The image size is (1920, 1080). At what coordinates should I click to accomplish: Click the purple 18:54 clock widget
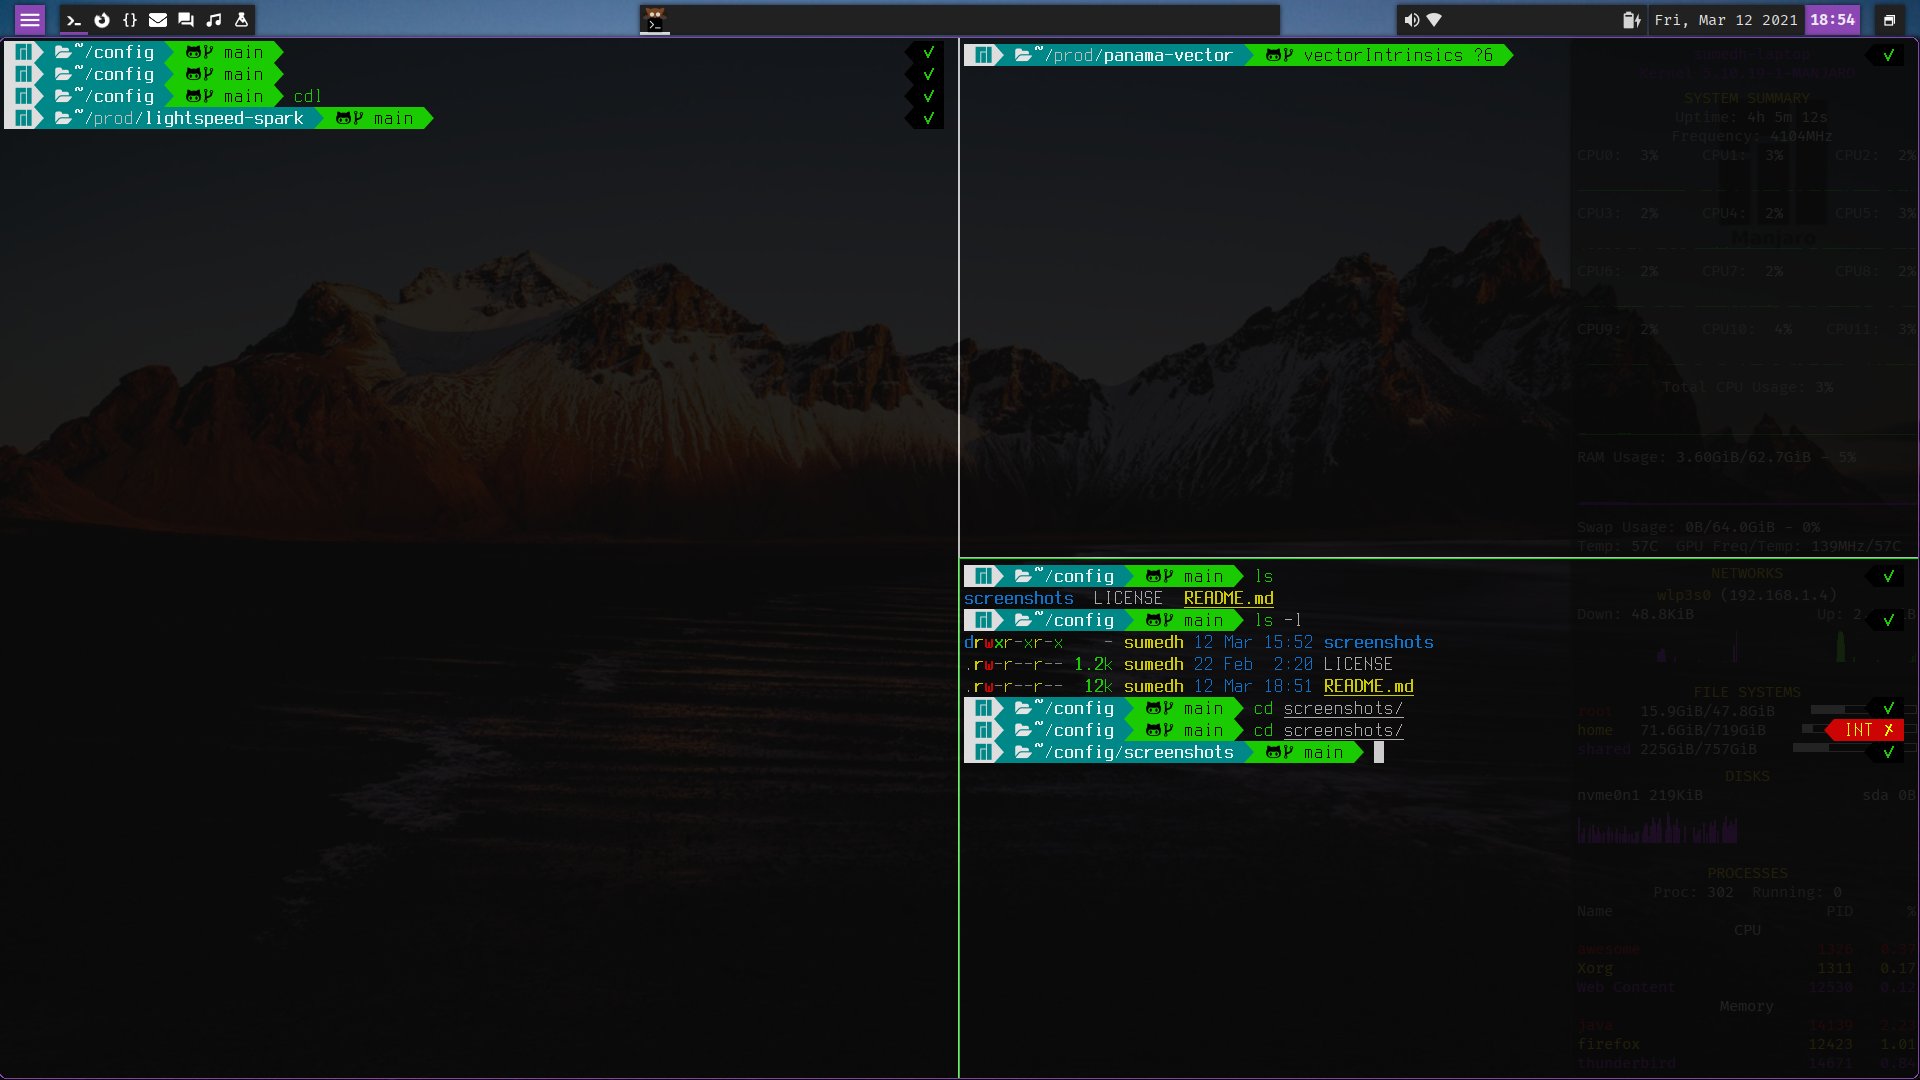[1832, 20]
